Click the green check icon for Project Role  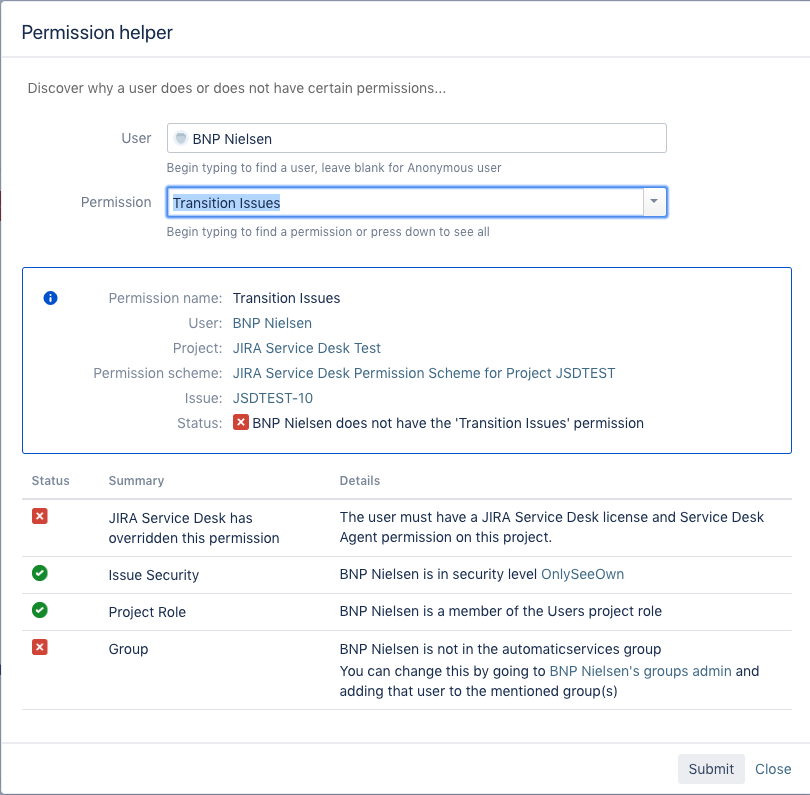40,610
